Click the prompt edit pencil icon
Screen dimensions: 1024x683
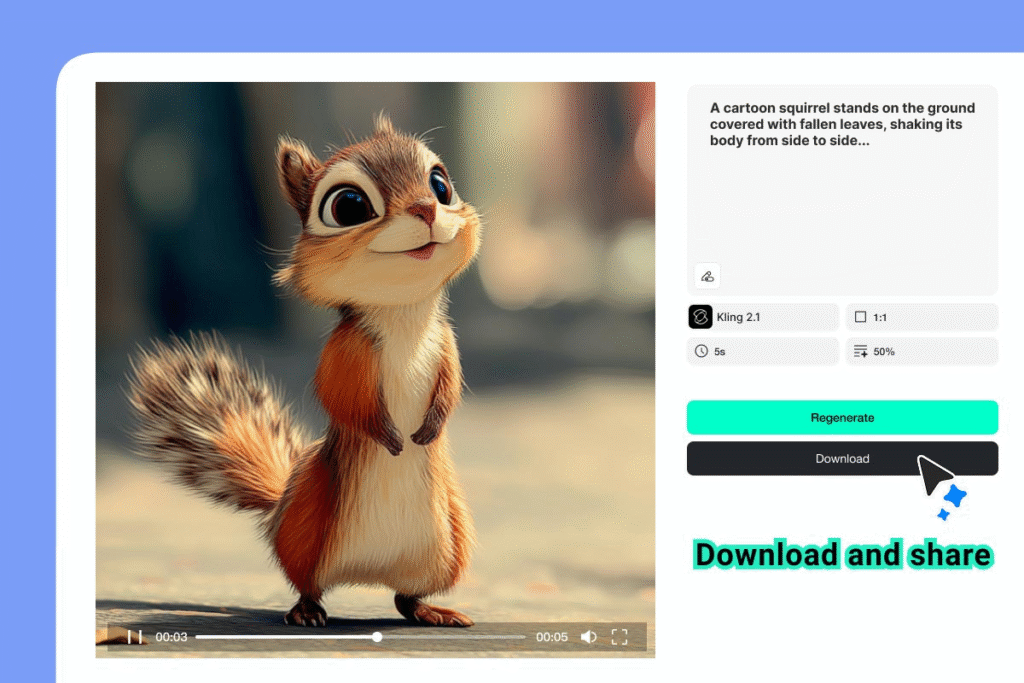[707, 276]
